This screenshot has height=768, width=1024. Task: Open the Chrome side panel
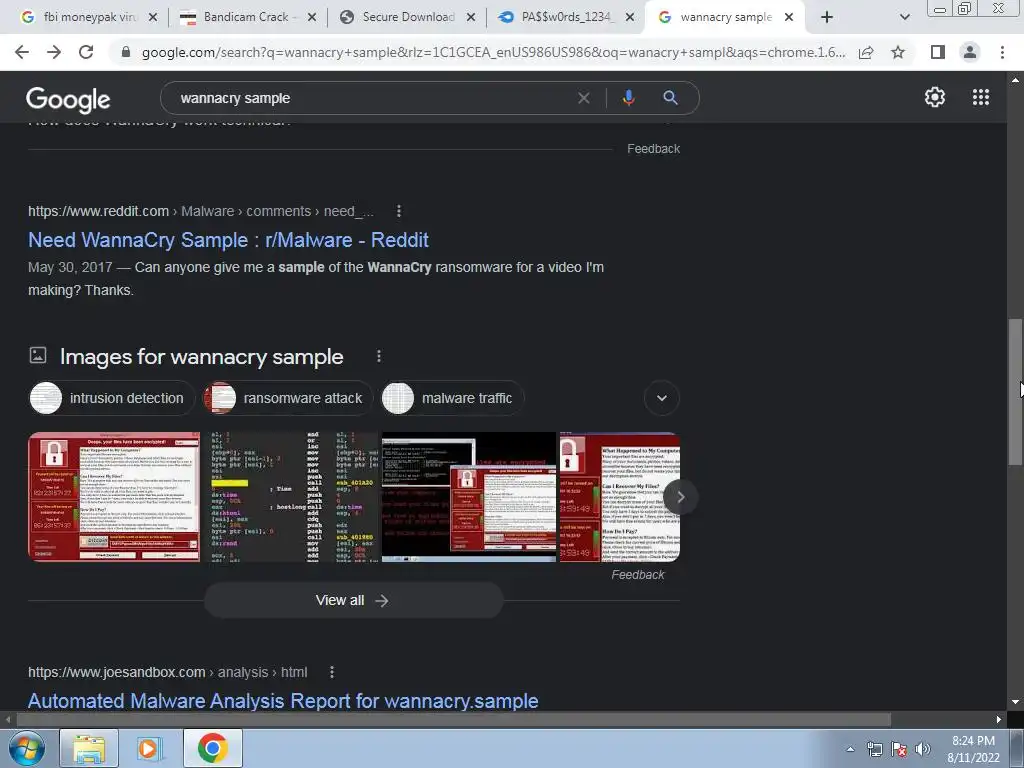click(x=938, y=52)
